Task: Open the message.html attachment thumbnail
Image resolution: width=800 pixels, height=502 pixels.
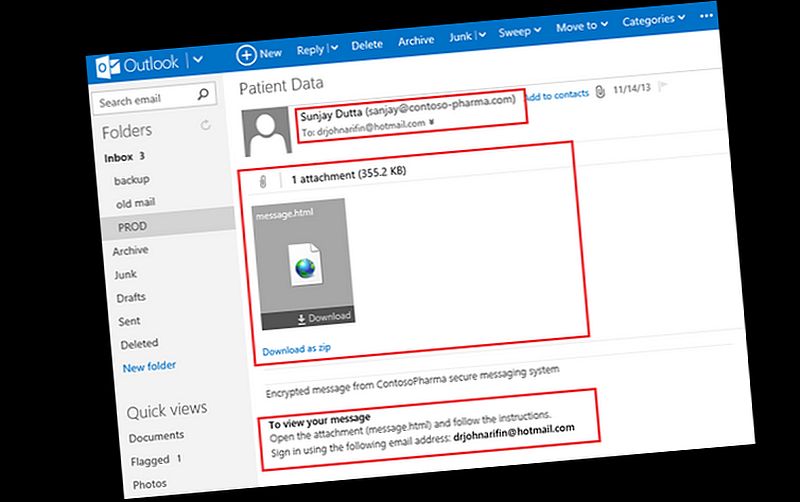Action: (303, 264)
